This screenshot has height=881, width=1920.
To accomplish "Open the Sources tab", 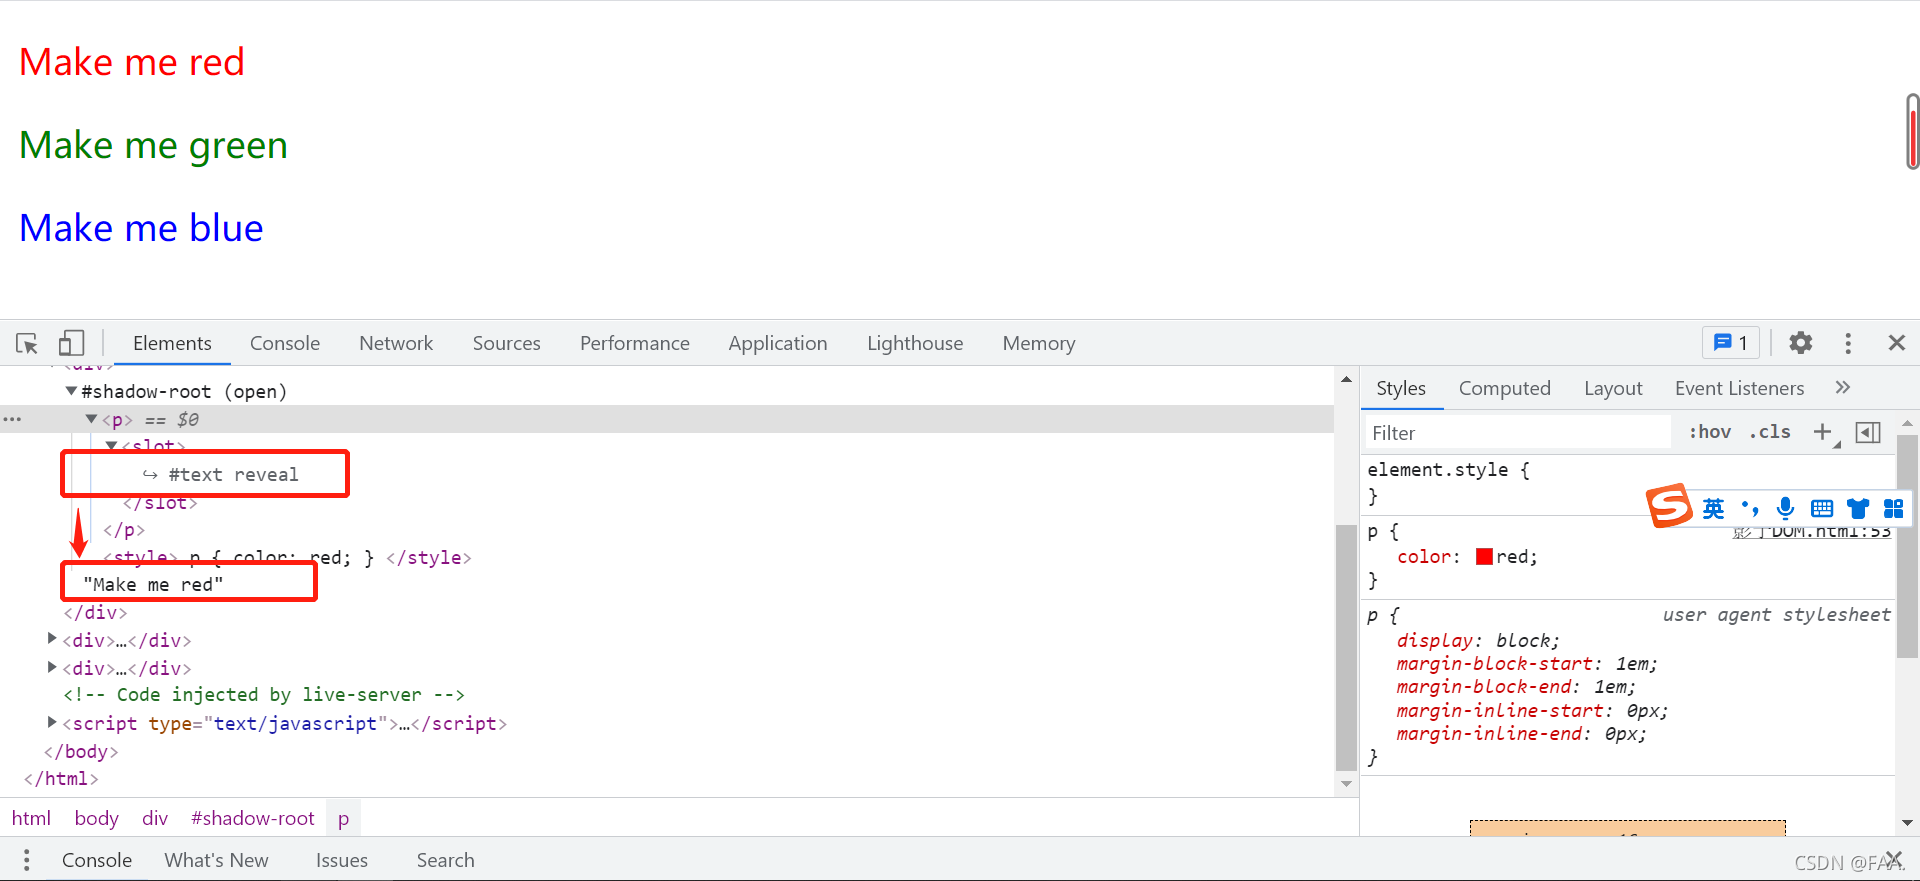I will [x=507, y=343].
